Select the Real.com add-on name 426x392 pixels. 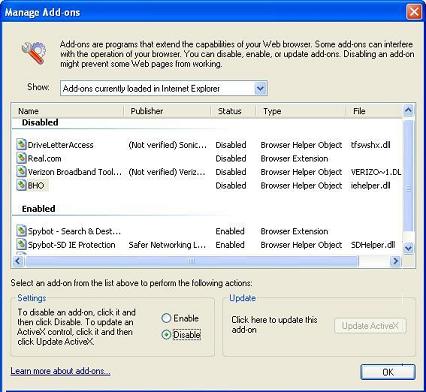[44, 158]
